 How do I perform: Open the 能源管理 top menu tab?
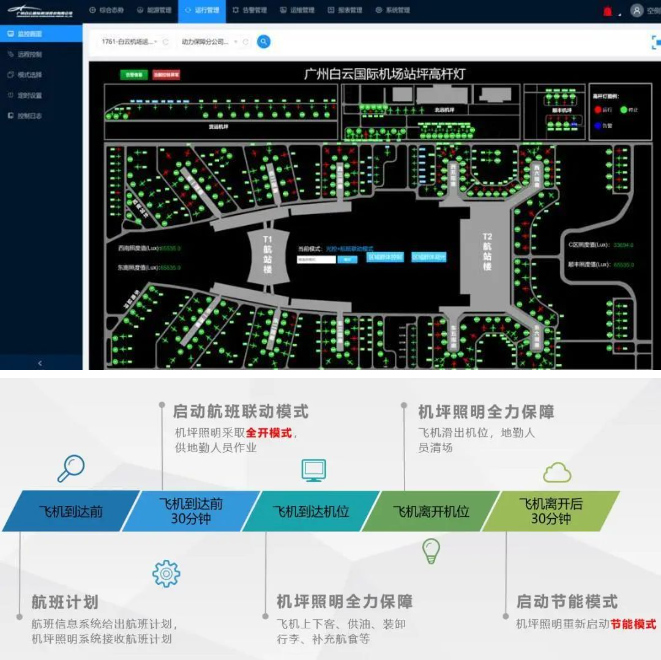(x=154, y=10)
